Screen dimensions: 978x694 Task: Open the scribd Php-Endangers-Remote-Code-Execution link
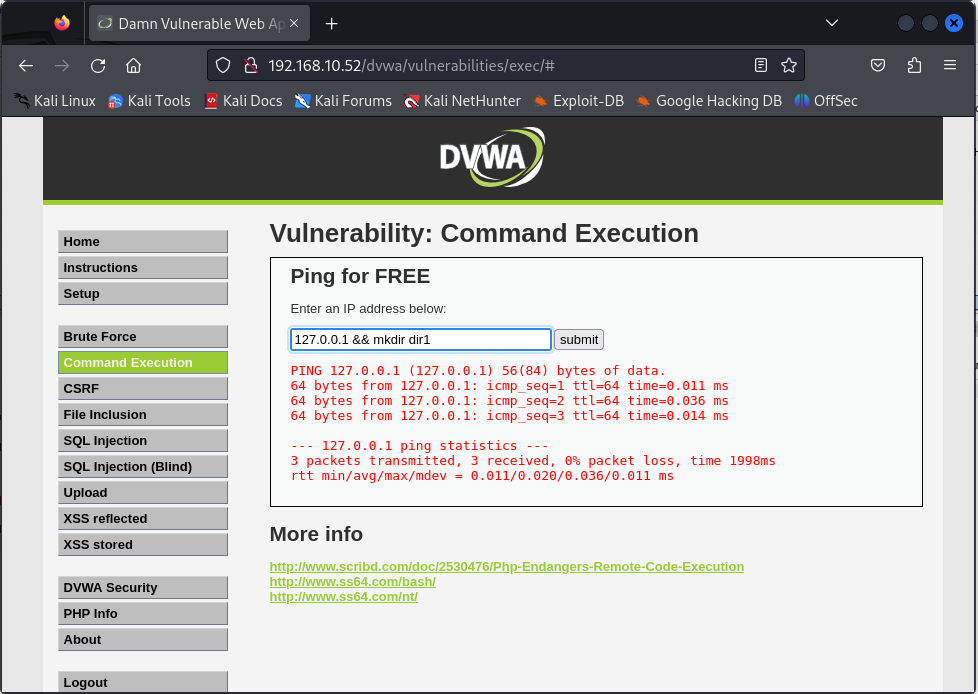tap(506, 567)
